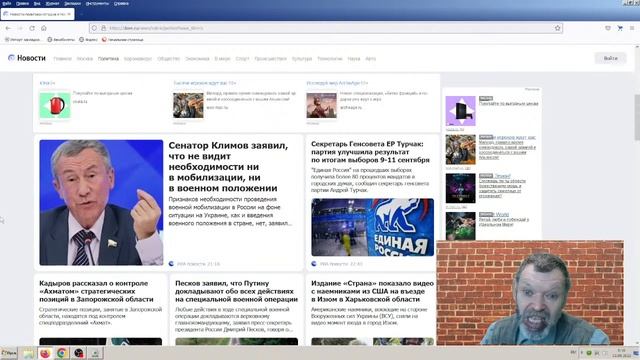Open the Инструменты menu
Image resolution: width=640 pixels, height=360 pixels.
(x=97, y=3)
